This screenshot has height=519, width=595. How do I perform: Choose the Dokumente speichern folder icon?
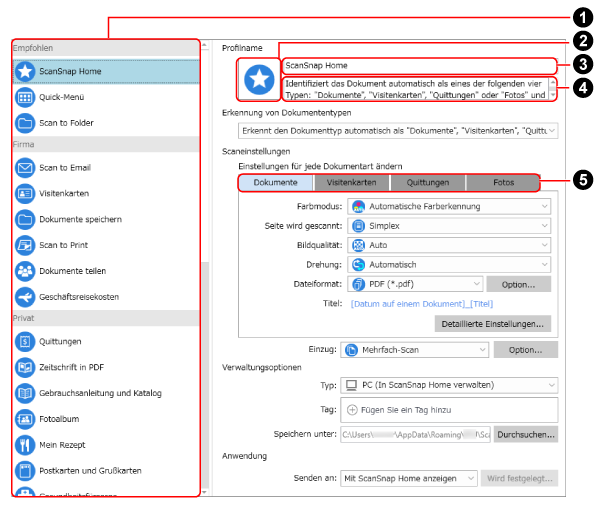25,219
